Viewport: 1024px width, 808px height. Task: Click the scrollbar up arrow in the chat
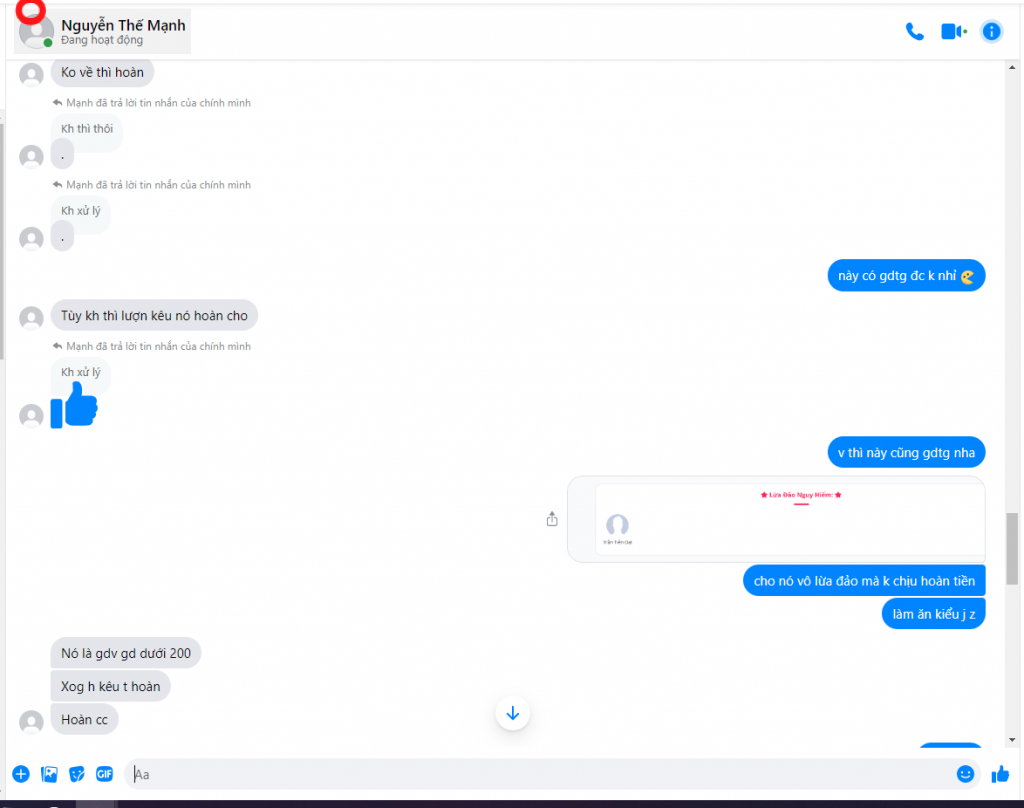point(1012,67)
